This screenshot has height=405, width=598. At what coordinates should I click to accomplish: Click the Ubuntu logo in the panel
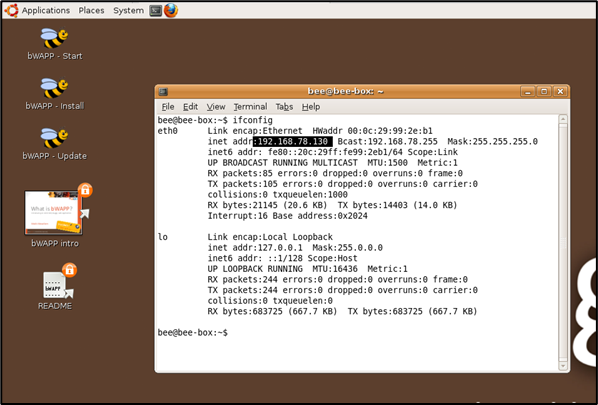(11, 10)
